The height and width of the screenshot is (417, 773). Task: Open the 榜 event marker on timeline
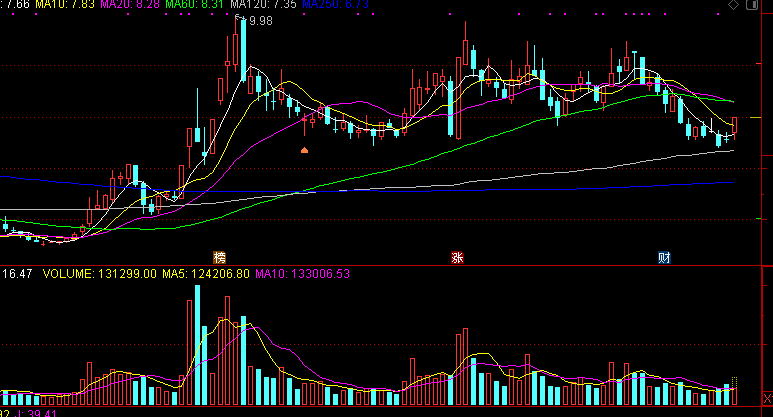pos(219,257)
